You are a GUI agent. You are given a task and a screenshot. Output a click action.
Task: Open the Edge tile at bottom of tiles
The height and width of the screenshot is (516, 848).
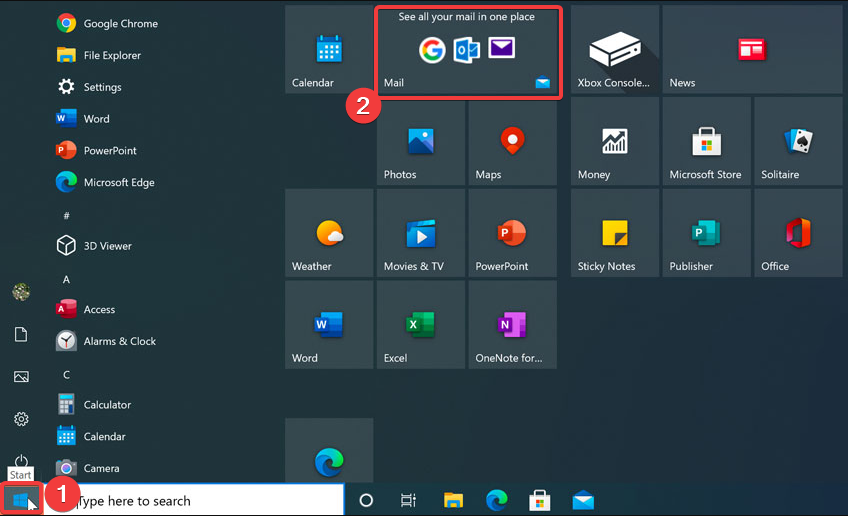329,450
